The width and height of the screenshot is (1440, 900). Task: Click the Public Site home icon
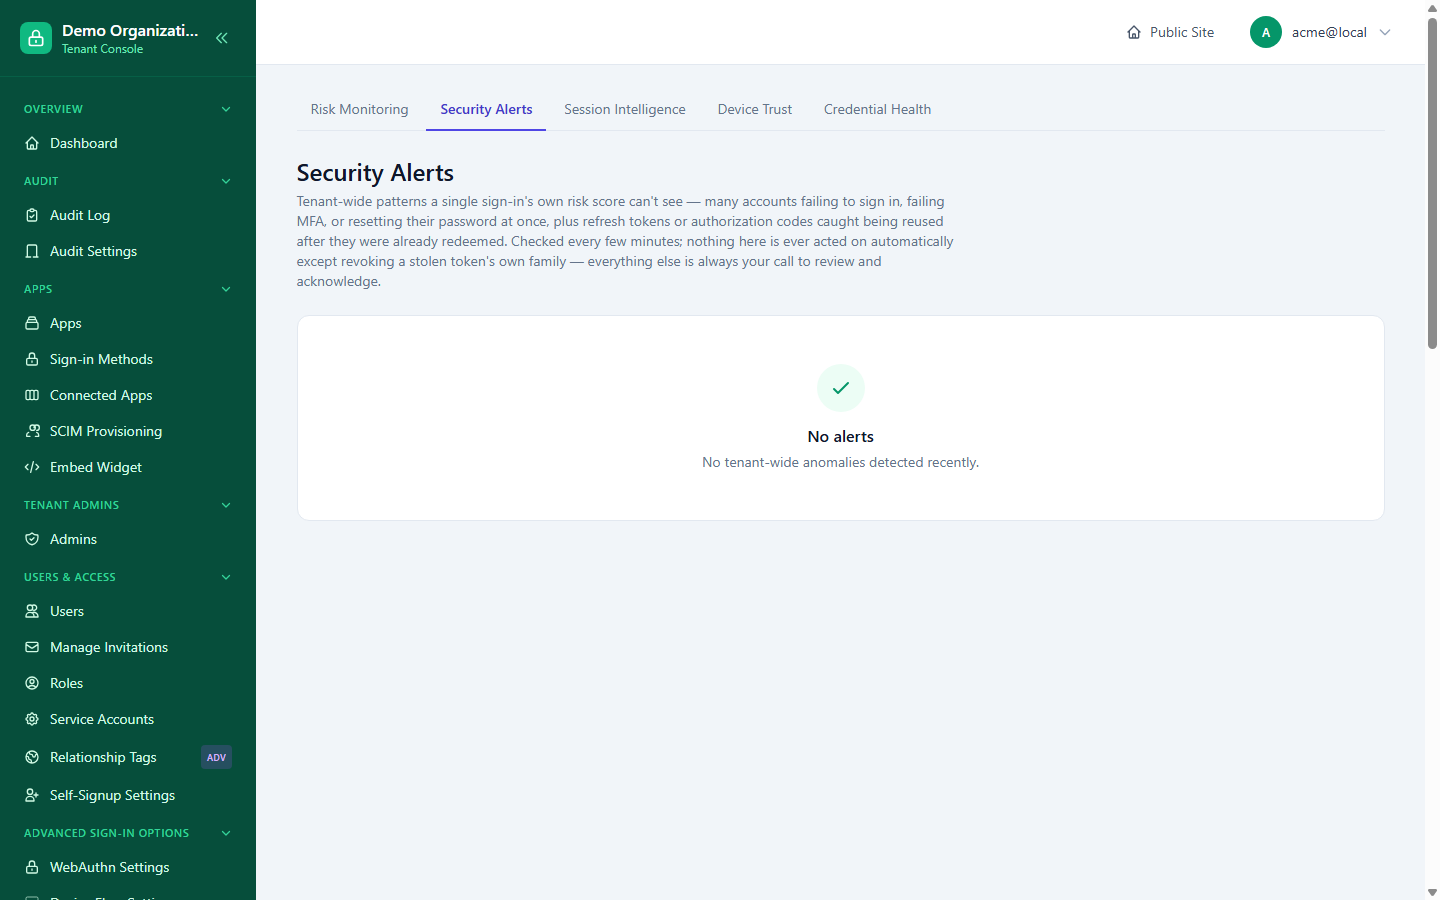(x=1134, y=32)
